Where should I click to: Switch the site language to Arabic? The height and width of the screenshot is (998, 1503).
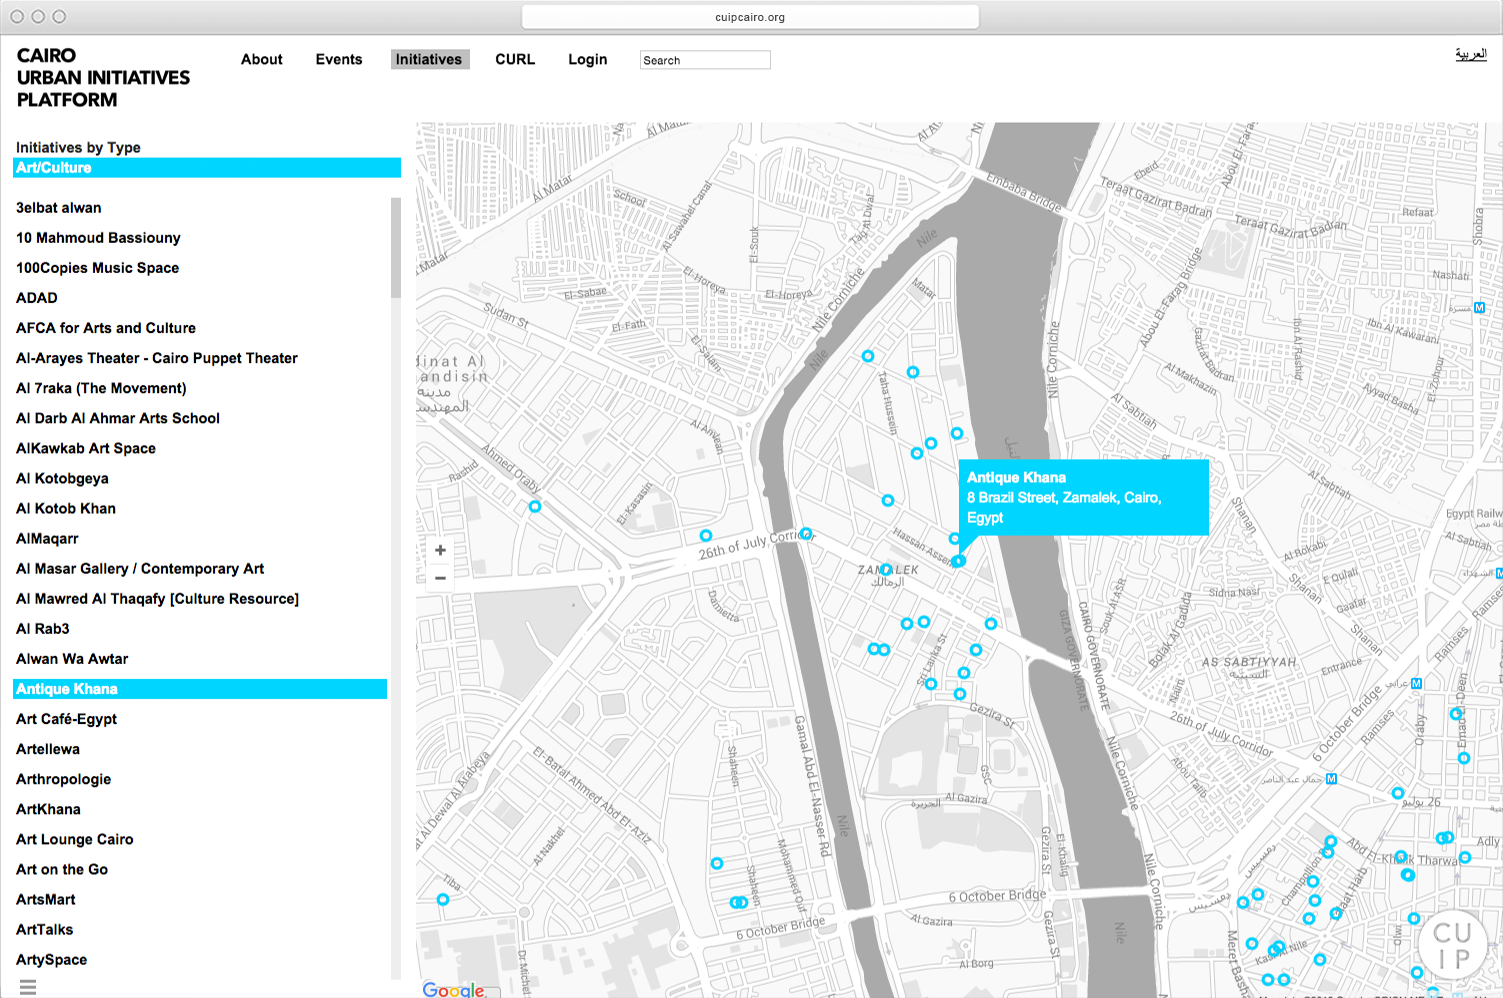click(1471, 54)
